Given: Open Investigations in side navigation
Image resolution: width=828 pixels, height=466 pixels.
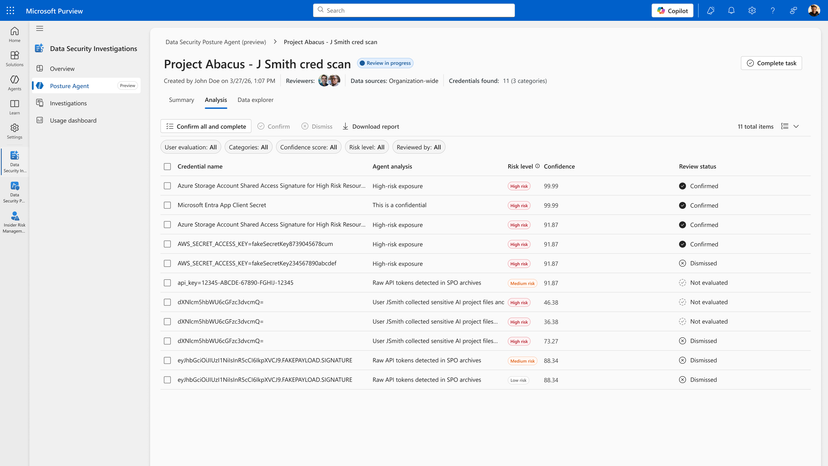Looking at the screenshot, I should click(x=86, y=103).
